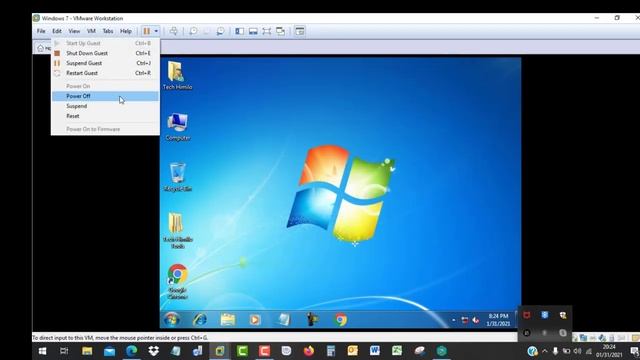Take a snapshot of this VM

[x=193, y=31]
